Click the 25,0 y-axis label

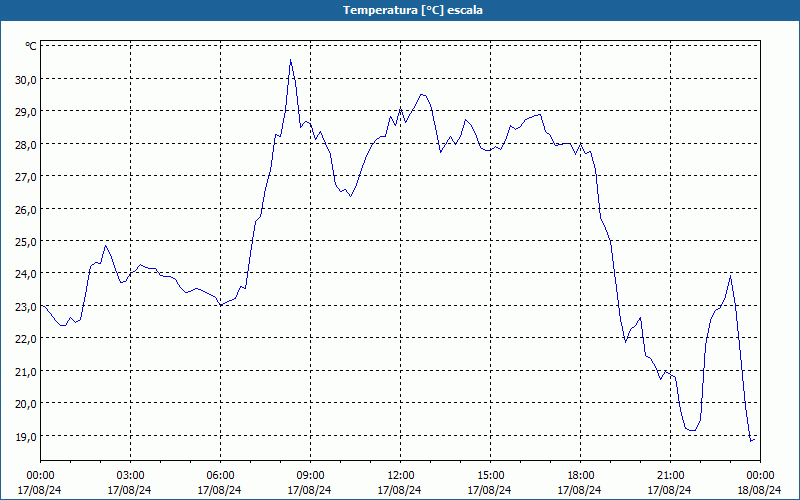26,241
